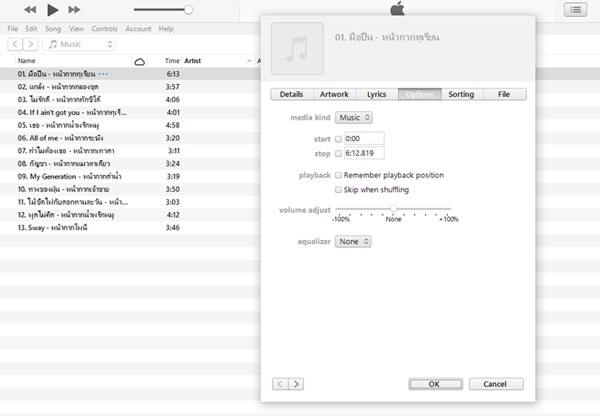Open the Edit menu
The width and height of the screenshot is (600, 416).
coord(31,29)
